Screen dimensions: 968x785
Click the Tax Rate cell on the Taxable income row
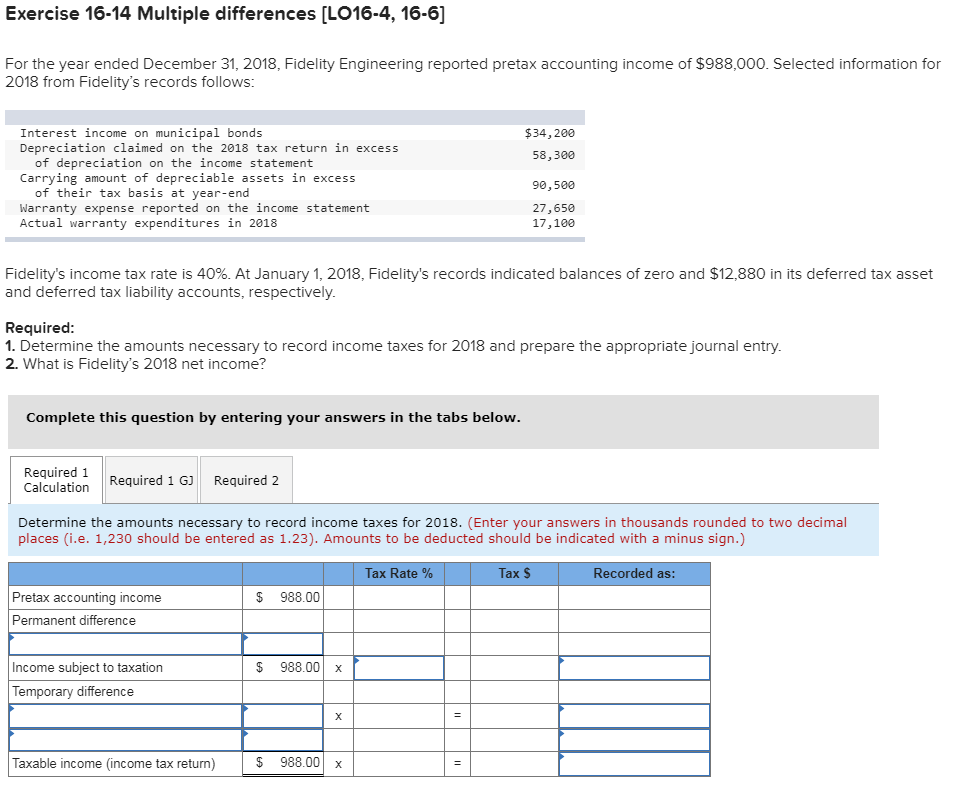(x=398, y=763)
